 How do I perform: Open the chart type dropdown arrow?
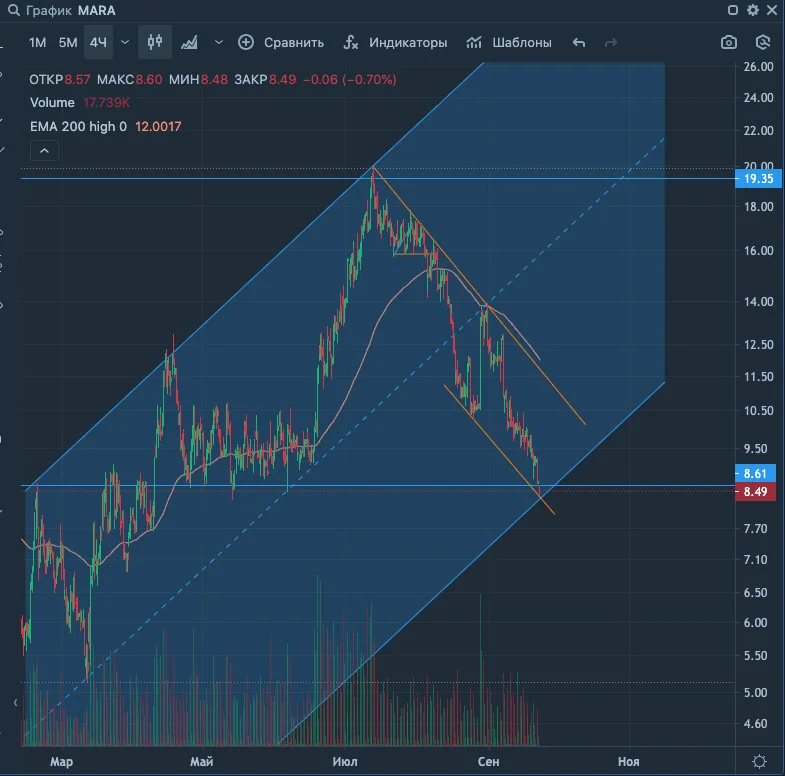pos(219,43)
